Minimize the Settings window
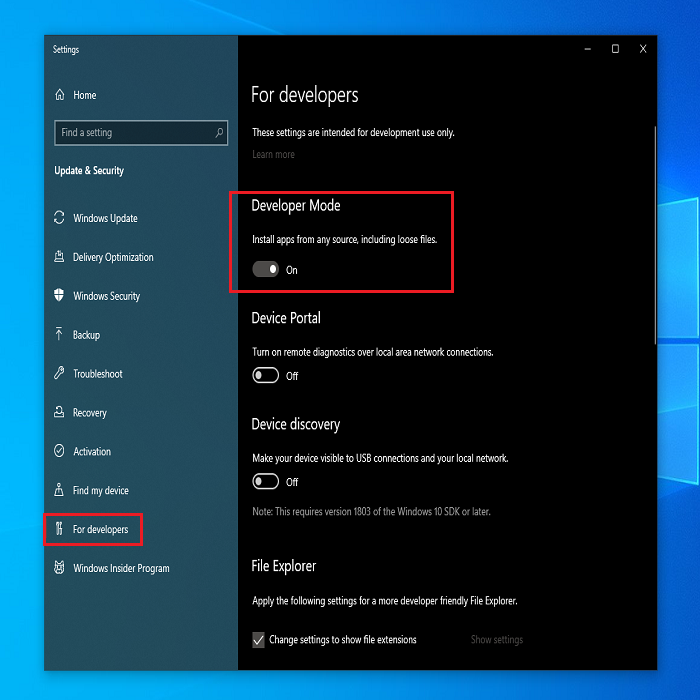700x700 pixels. point(588,49)
